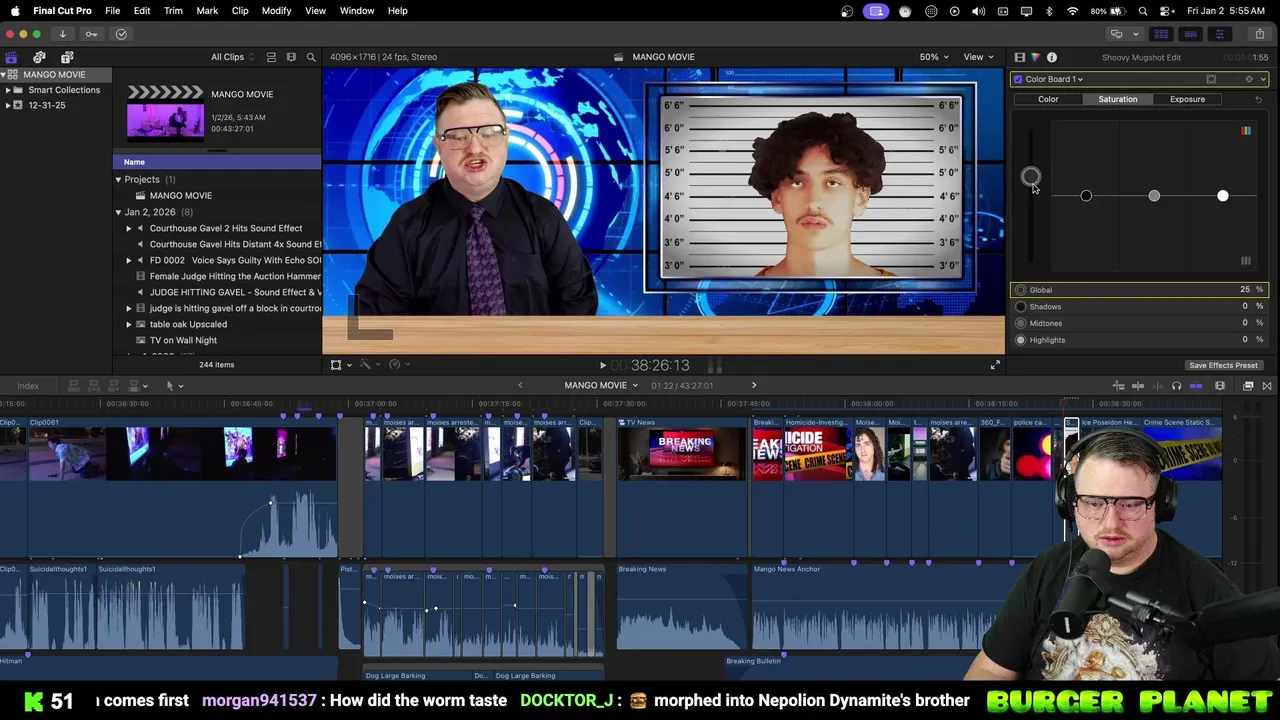Viewport: 1280px width, 720px height.
Task: Open the browser clip appearance filmstrip options
Action: (291, 57)
